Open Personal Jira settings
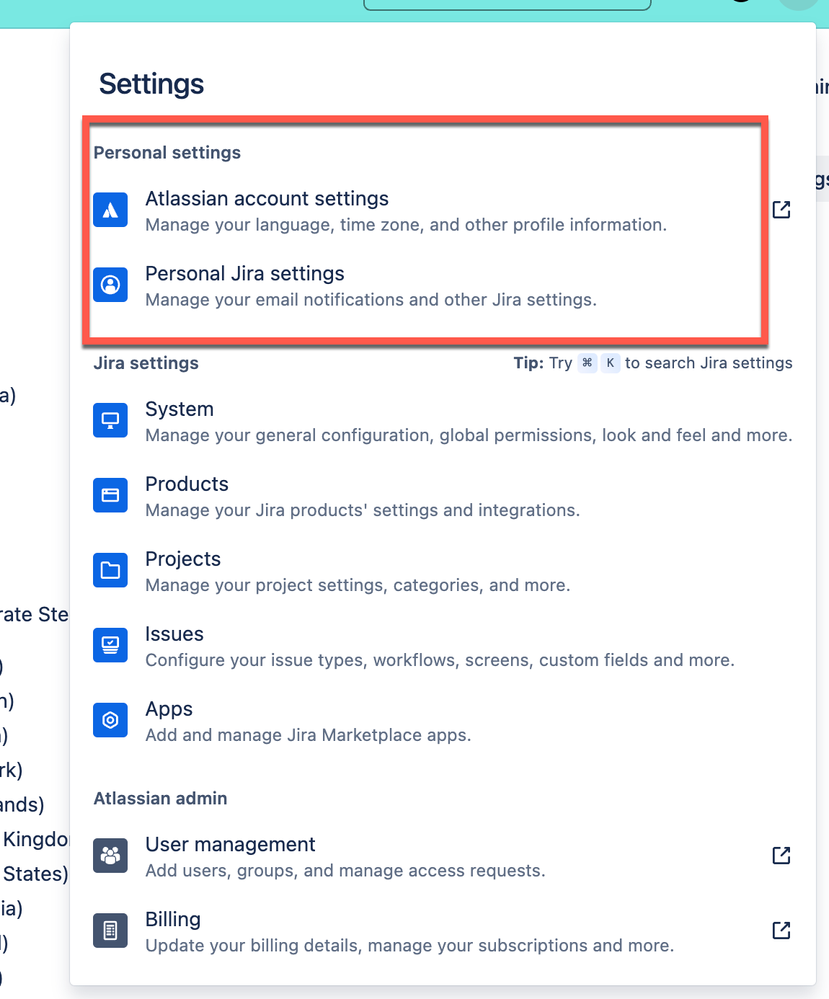 [x=442, y=285]
